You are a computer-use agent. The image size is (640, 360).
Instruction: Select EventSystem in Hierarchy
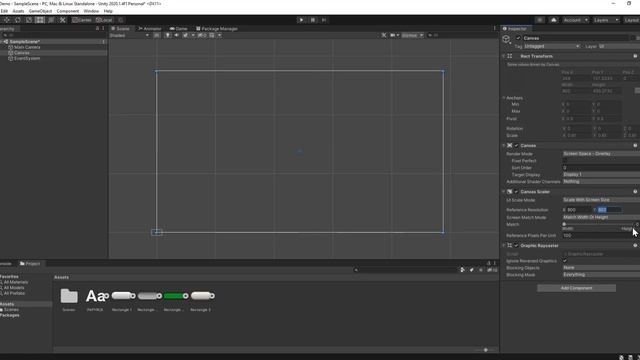(27, 58)
